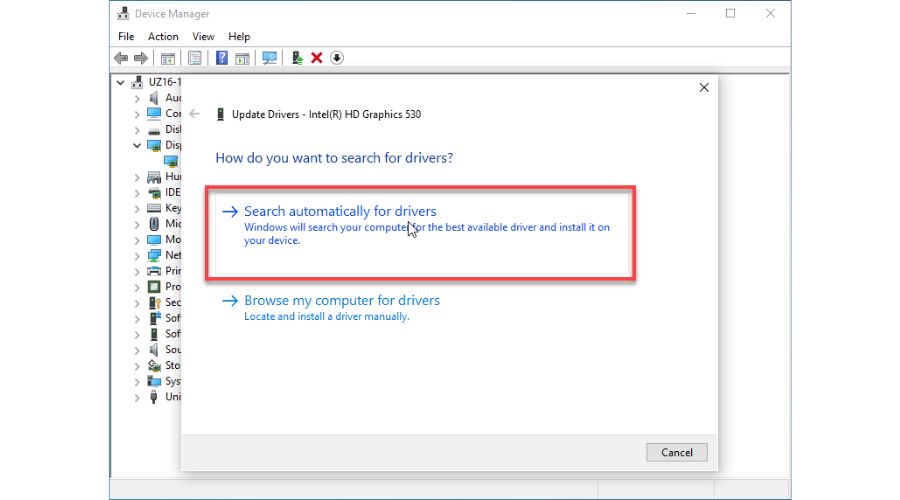Screen dimensions: 900x500
Task: Expand the Keyboards chevron
Action: [x=137, y=208]
